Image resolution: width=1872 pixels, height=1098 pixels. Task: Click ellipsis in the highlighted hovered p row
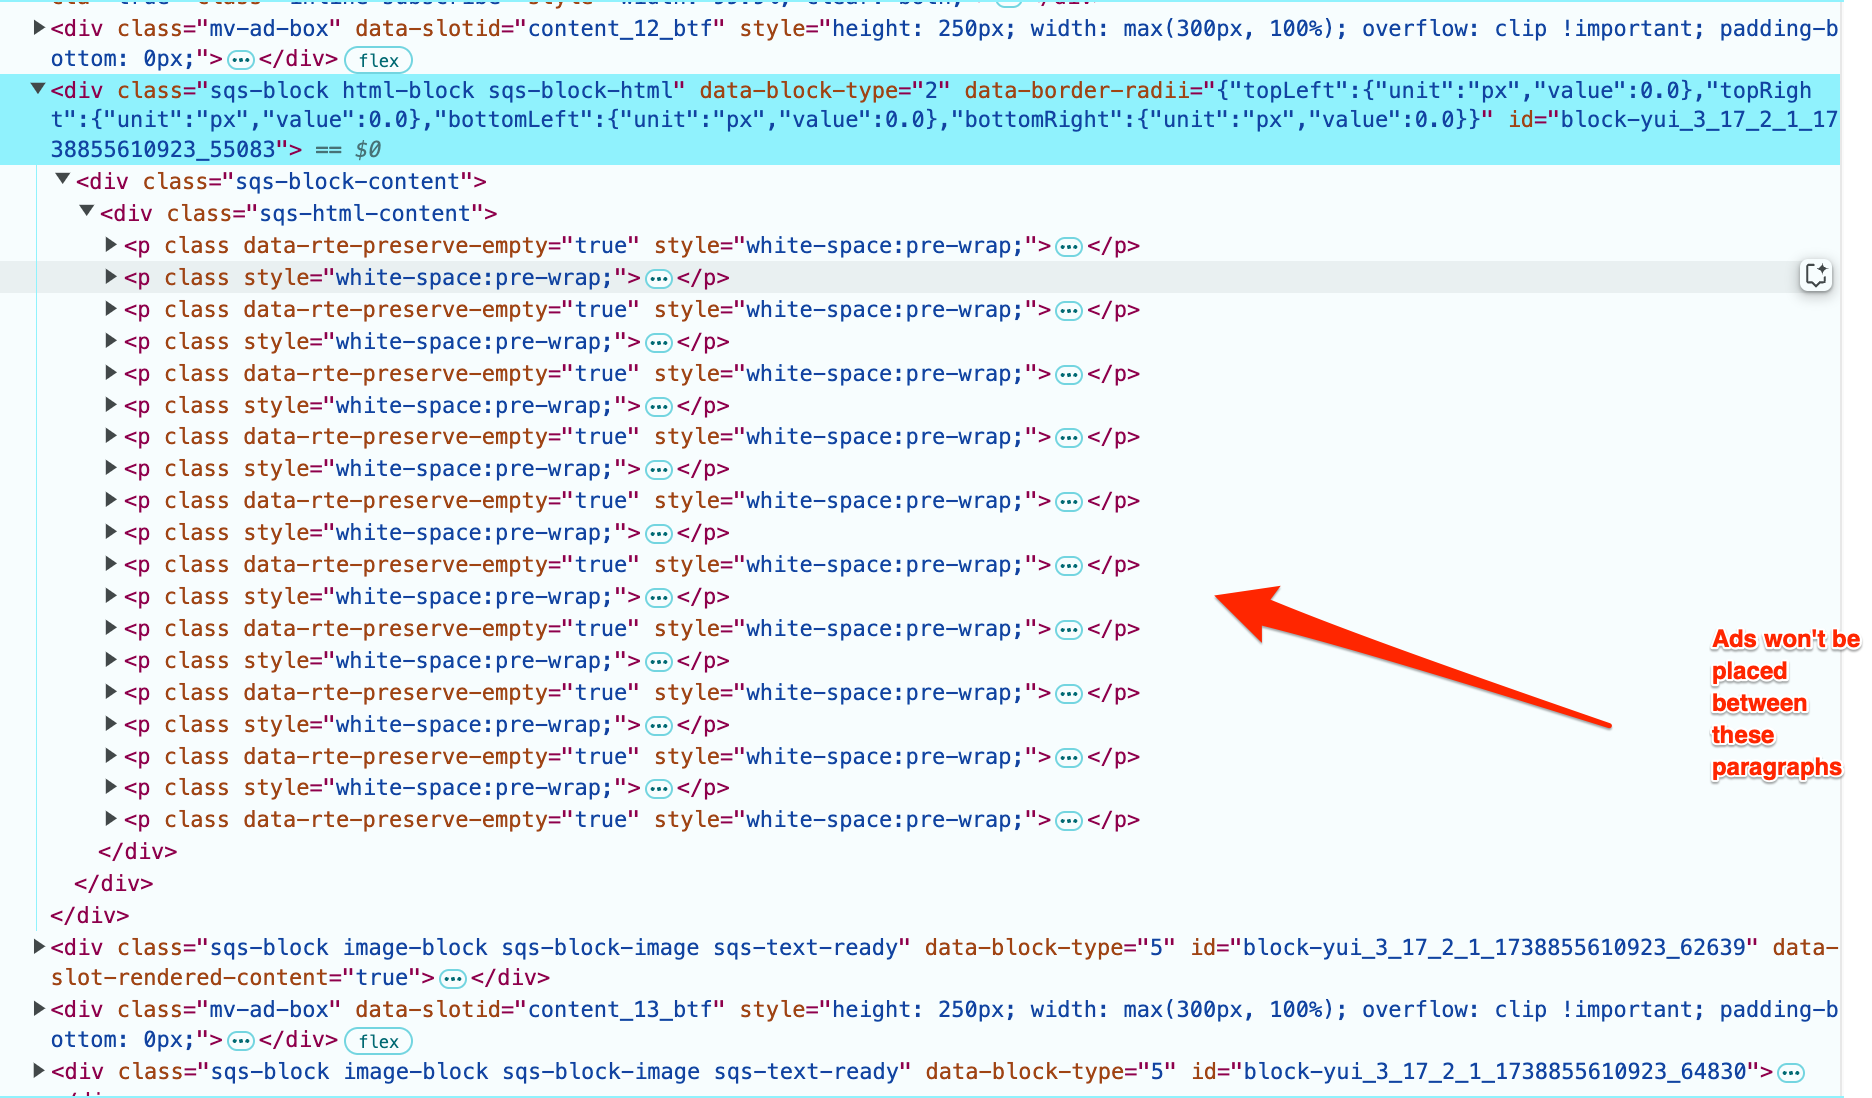point(659,279)
